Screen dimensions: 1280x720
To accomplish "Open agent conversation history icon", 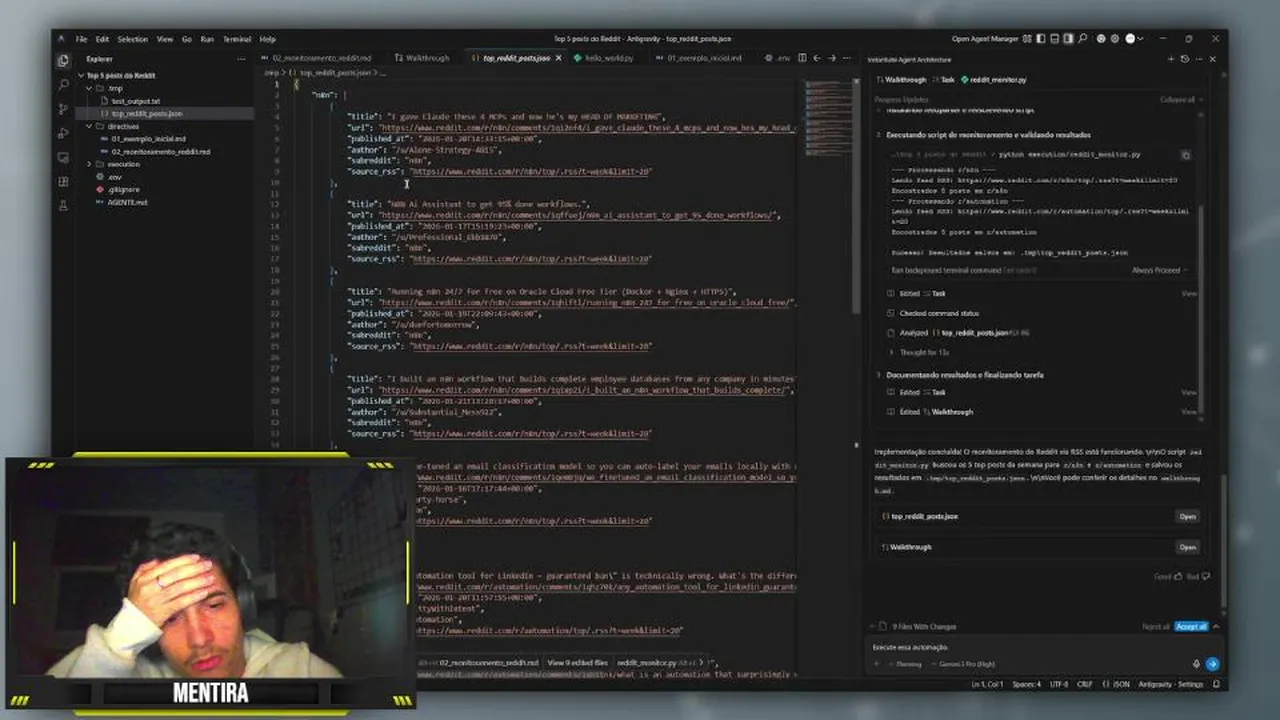I will [x=1185, y=59].
